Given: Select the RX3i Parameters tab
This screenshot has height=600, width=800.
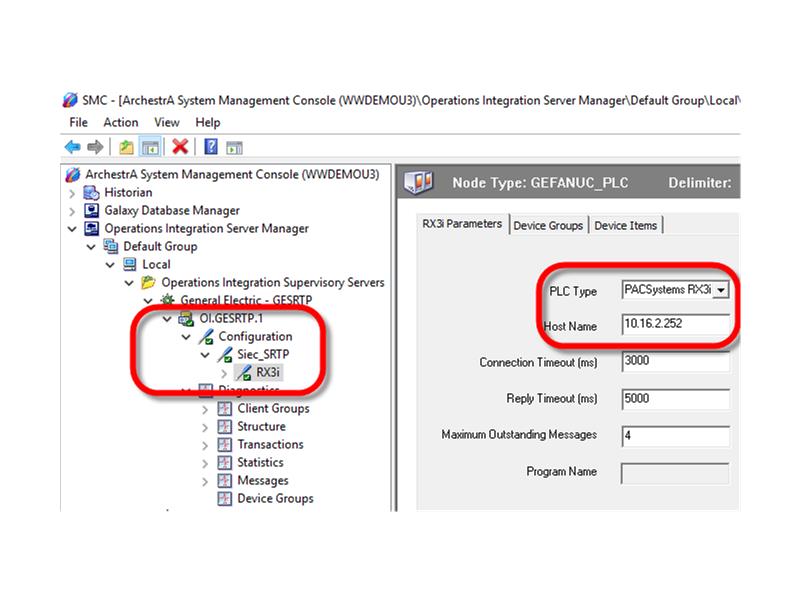Looking at the screenshot, I should (x=462, y=224).
